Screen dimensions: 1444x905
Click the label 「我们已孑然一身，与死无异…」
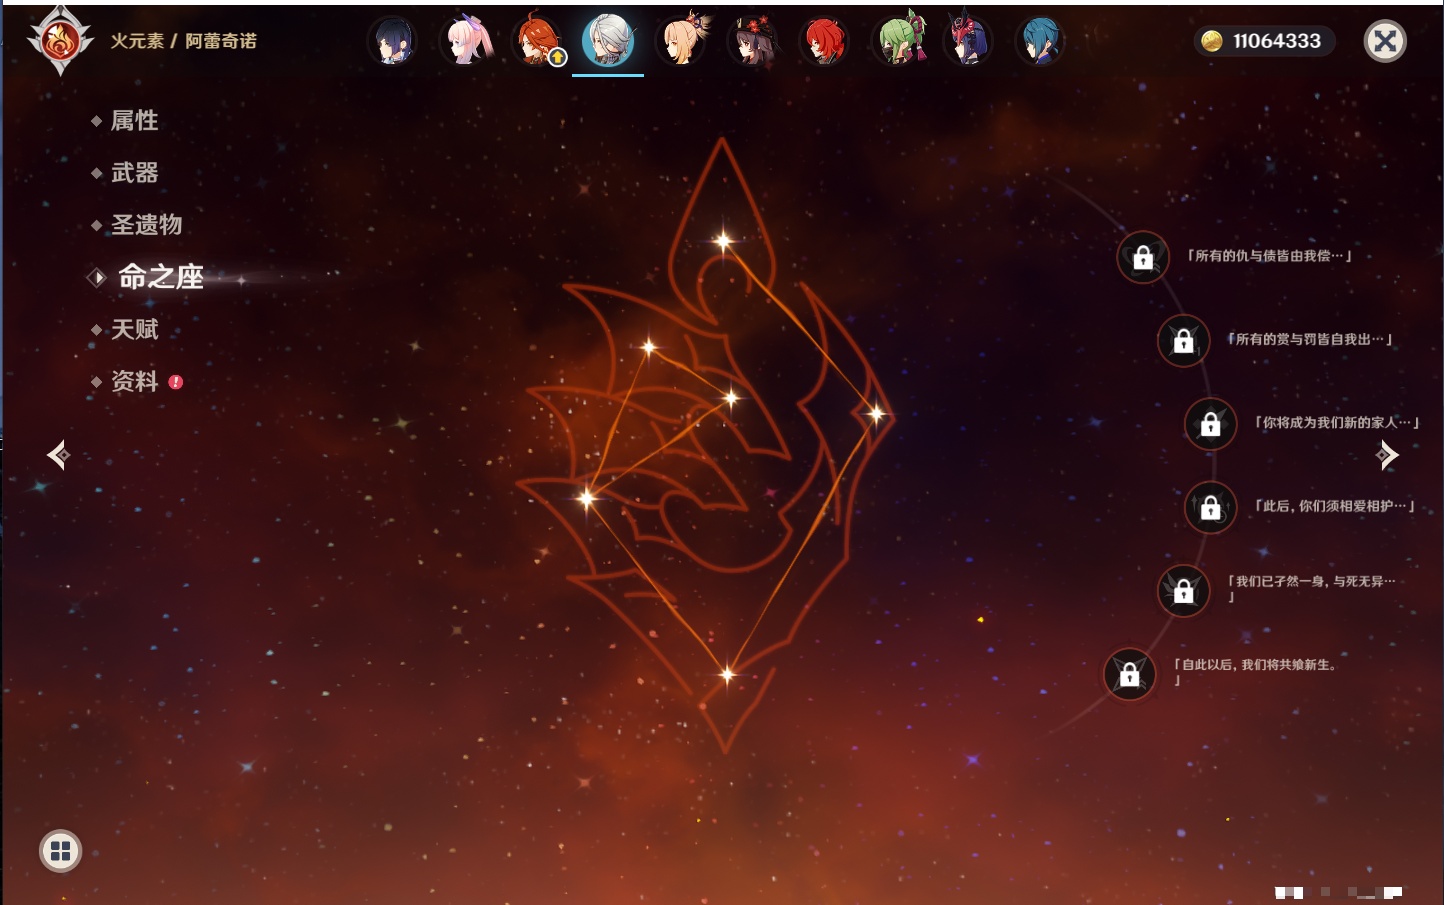pos(1311,588)
